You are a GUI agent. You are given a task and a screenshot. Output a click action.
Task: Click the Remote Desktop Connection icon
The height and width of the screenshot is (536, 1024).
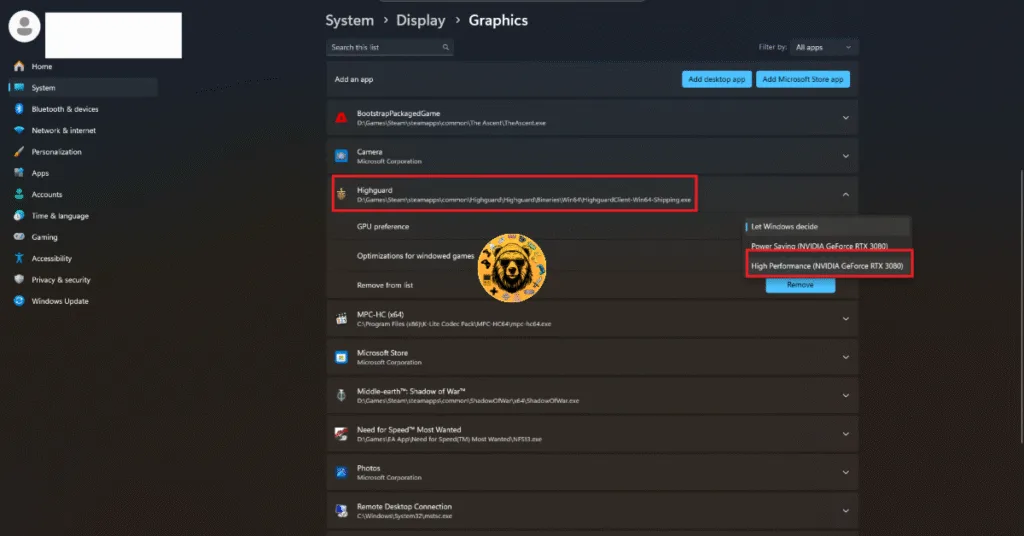point(341,511)
